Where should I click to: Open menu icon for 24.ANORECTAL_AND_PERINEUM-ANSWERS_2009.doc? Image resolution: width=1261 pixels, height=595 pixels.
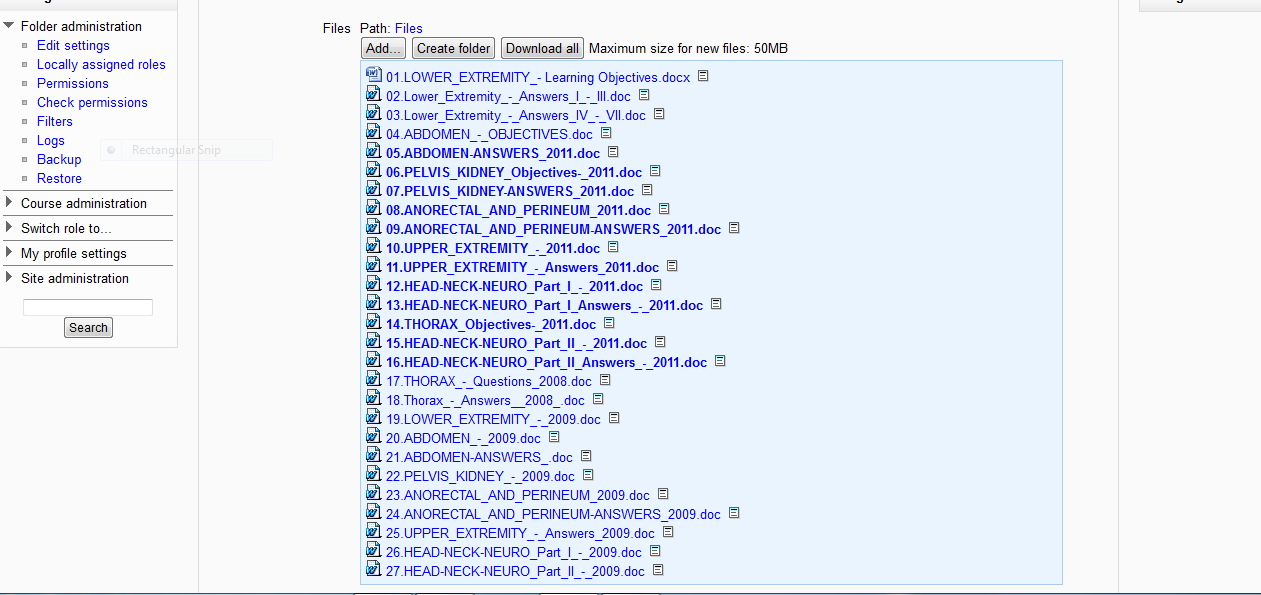click(x=734, y=513)
